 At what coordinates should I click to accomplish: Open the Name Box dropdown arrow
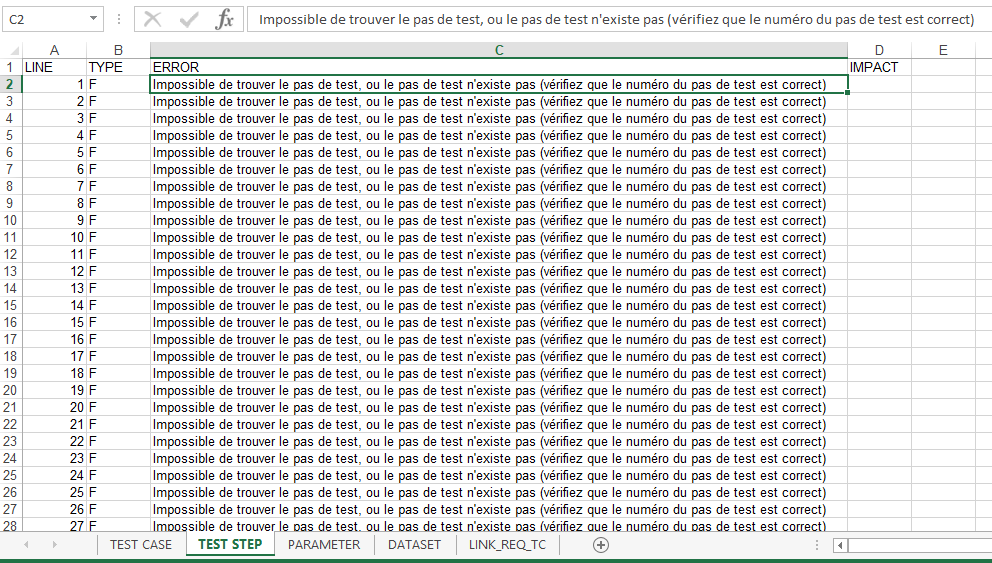click(94, 19)
